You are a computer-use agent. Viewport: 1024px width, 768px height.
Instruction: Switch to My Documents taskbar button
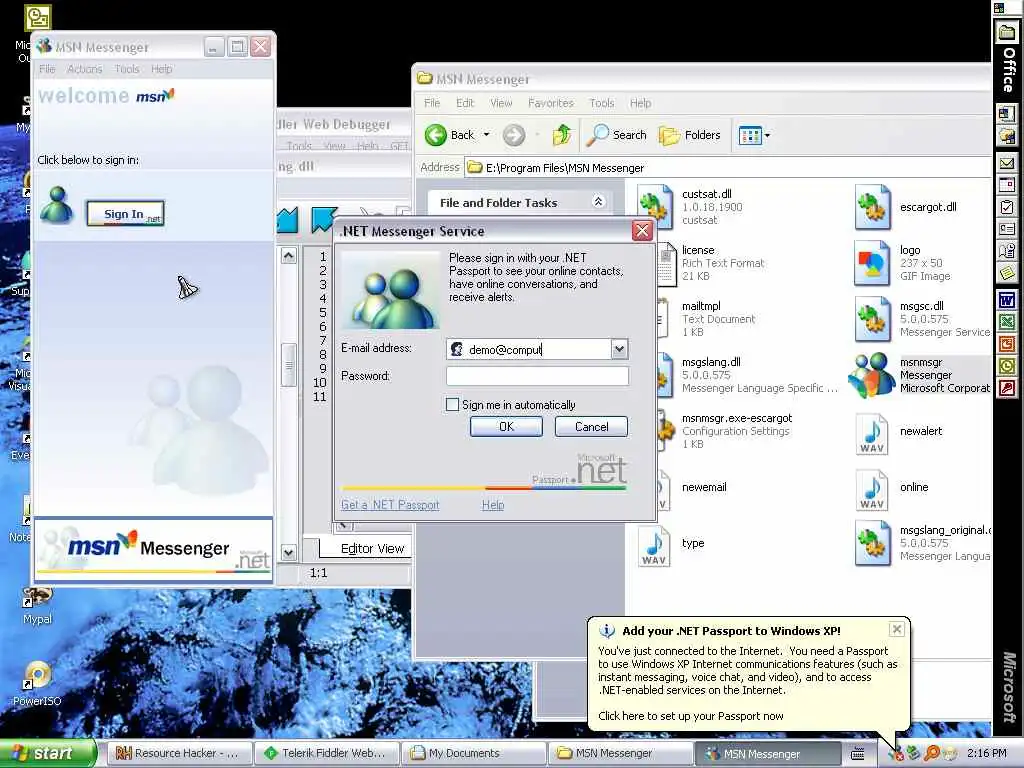click(x=472, y=753)
